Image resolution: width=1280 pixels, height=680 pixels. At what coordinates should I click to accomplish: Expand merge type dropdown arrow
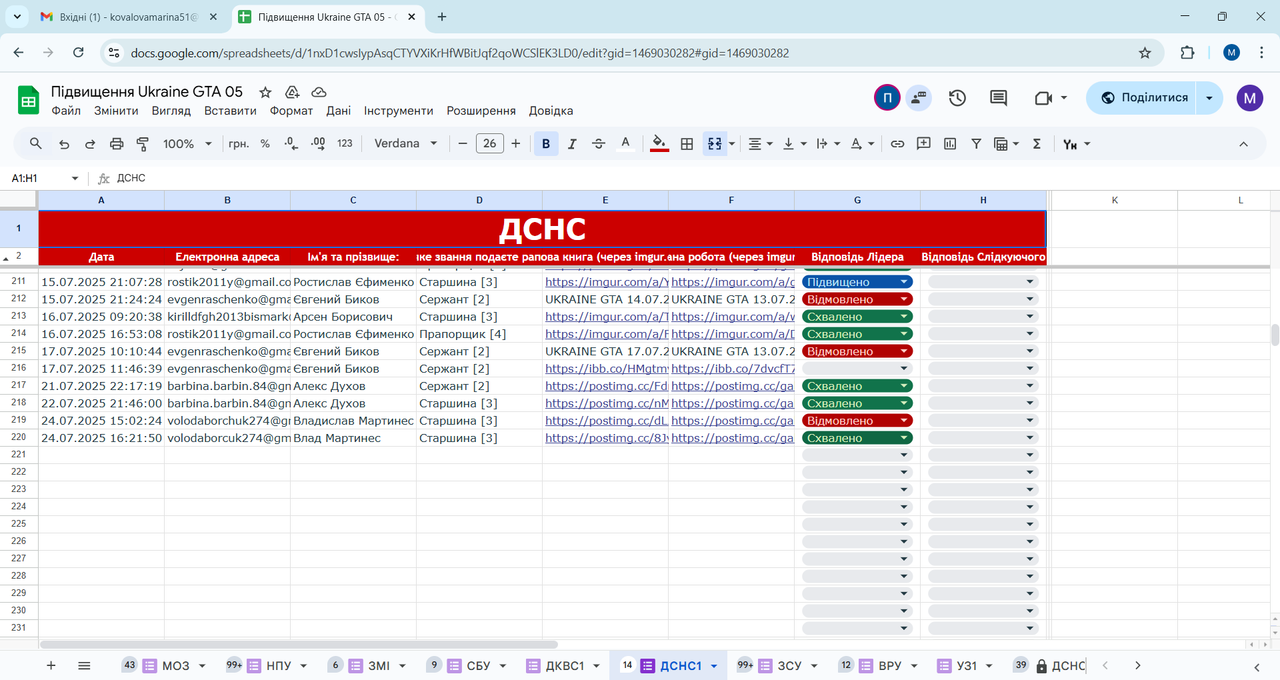pos(732,144)
